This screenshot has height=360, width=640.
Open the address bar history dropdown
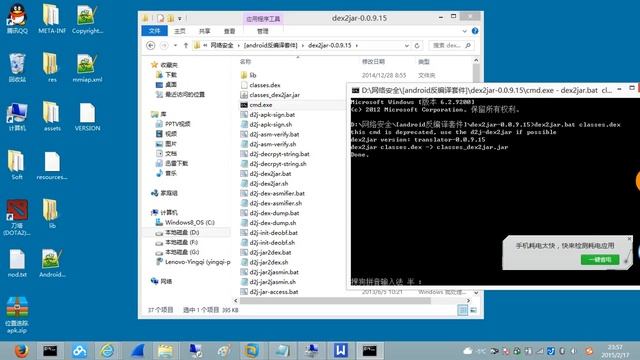point(407,45)
